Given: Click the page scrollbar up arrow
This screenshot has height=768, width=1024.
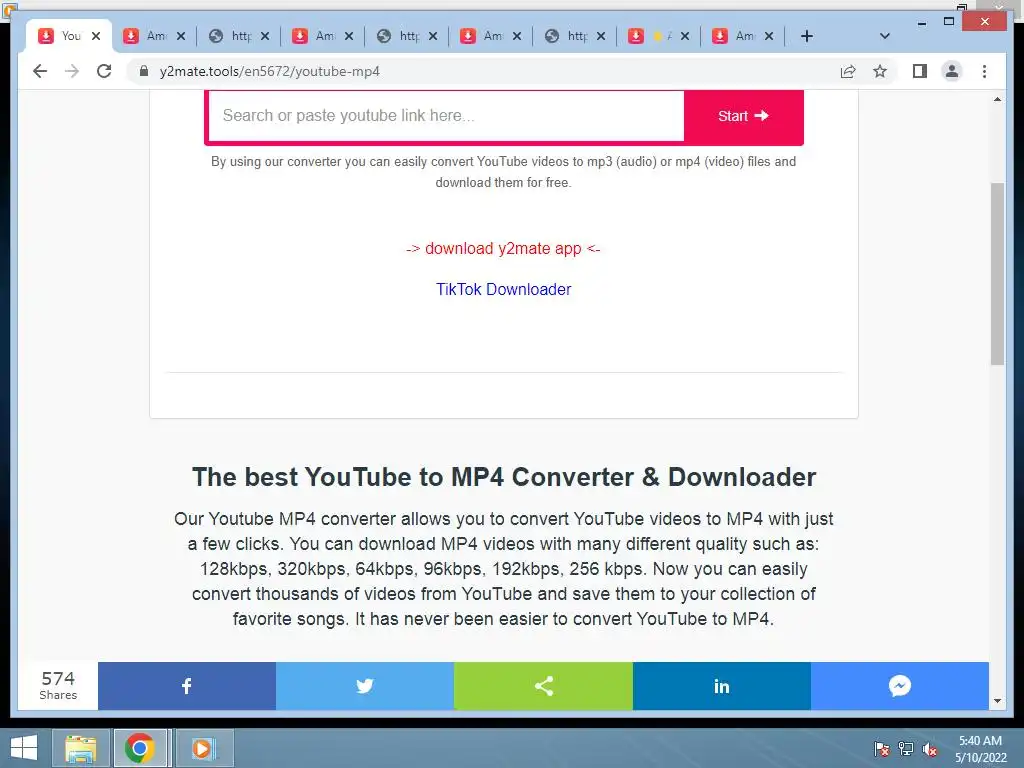Looking at the screenshot, I should pyautogui.click(x=997, y=99).
